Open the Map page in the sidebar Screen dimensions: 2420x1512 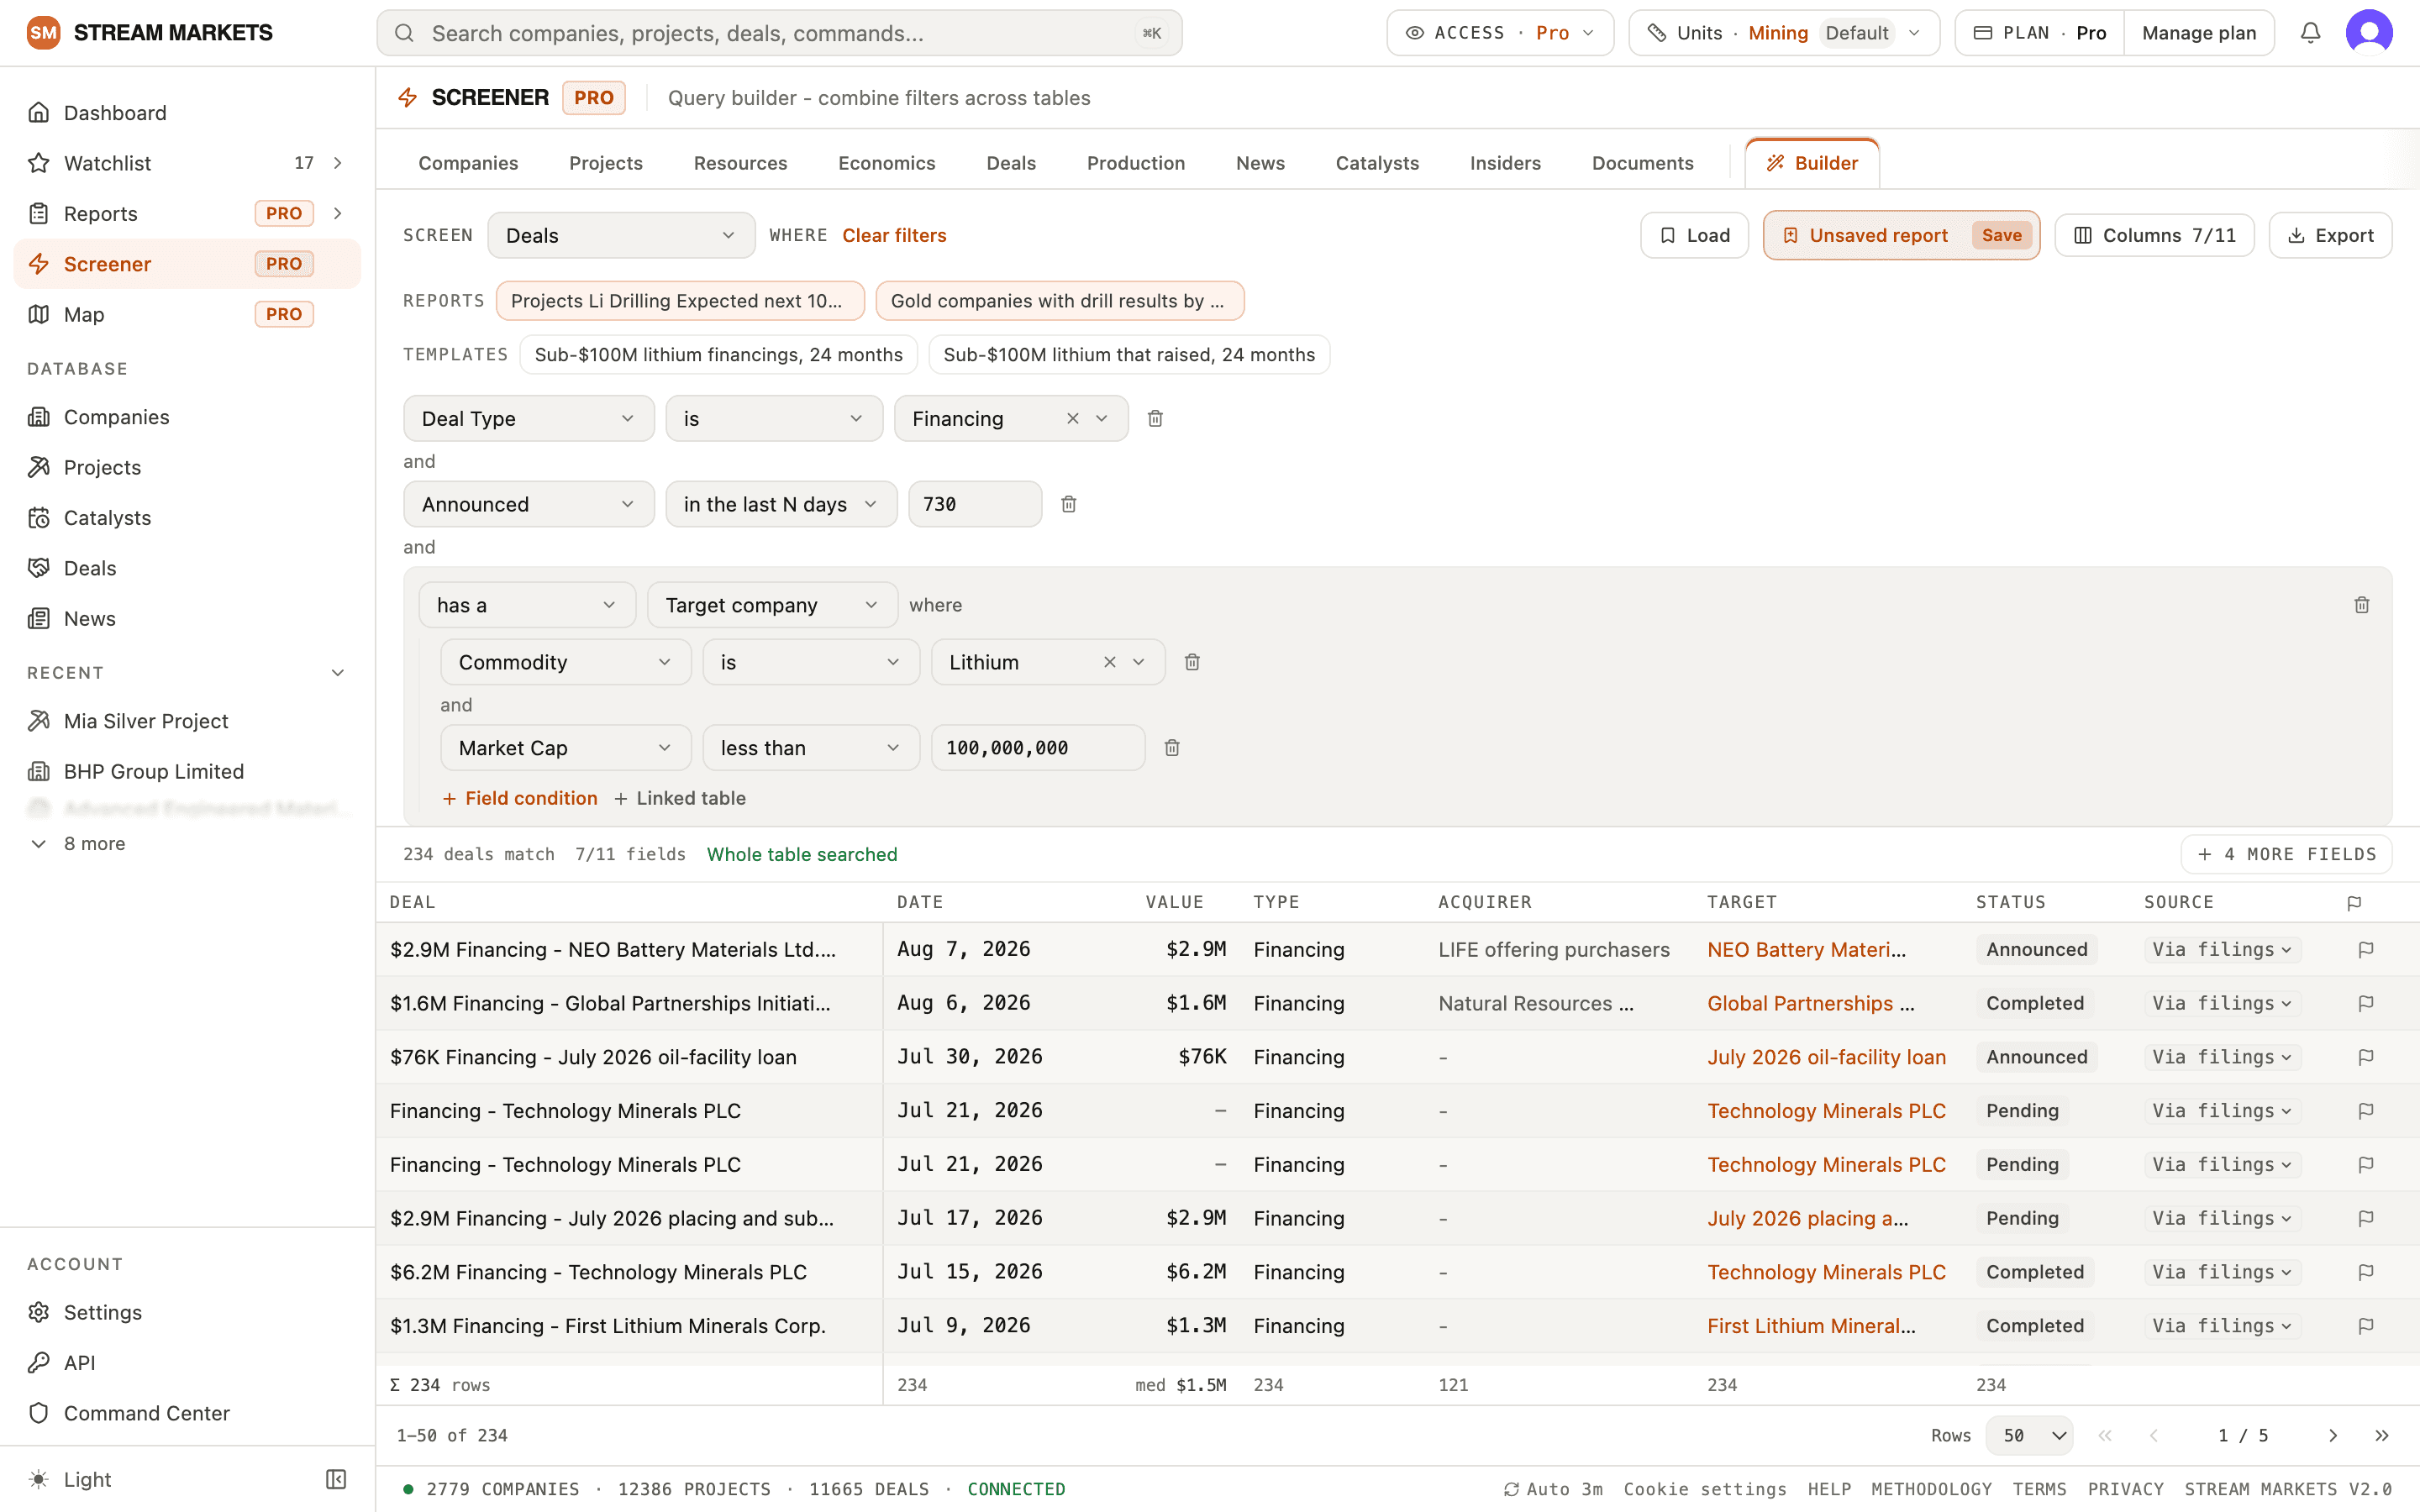(x=187, y=314)
